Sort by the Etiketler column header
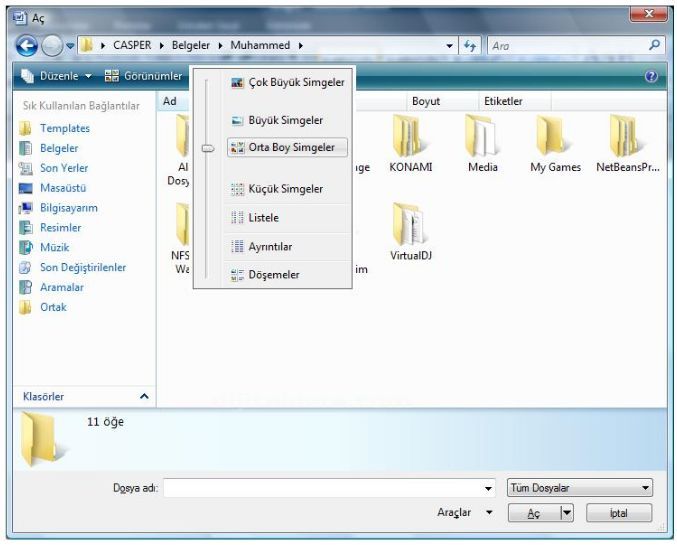The image size is (677, 545). click(515, 101)
